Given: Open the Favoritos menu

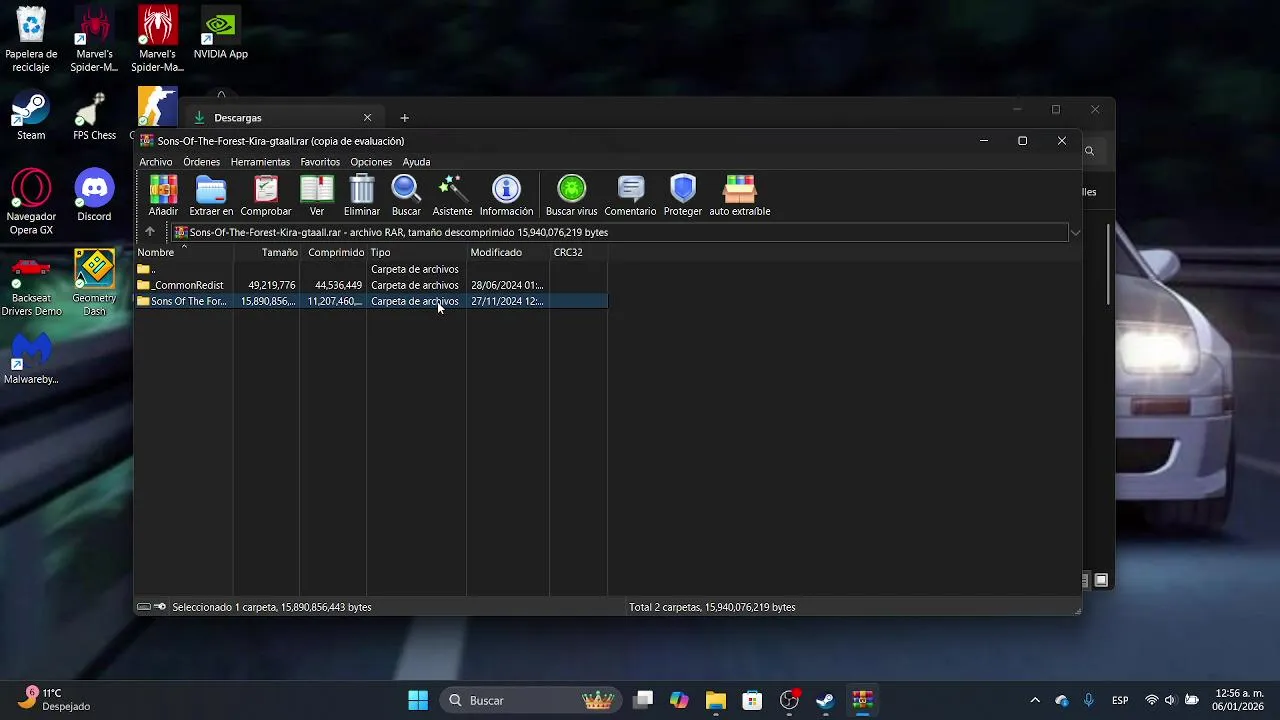Looking at the screenshot, I should tap(320, 162).
